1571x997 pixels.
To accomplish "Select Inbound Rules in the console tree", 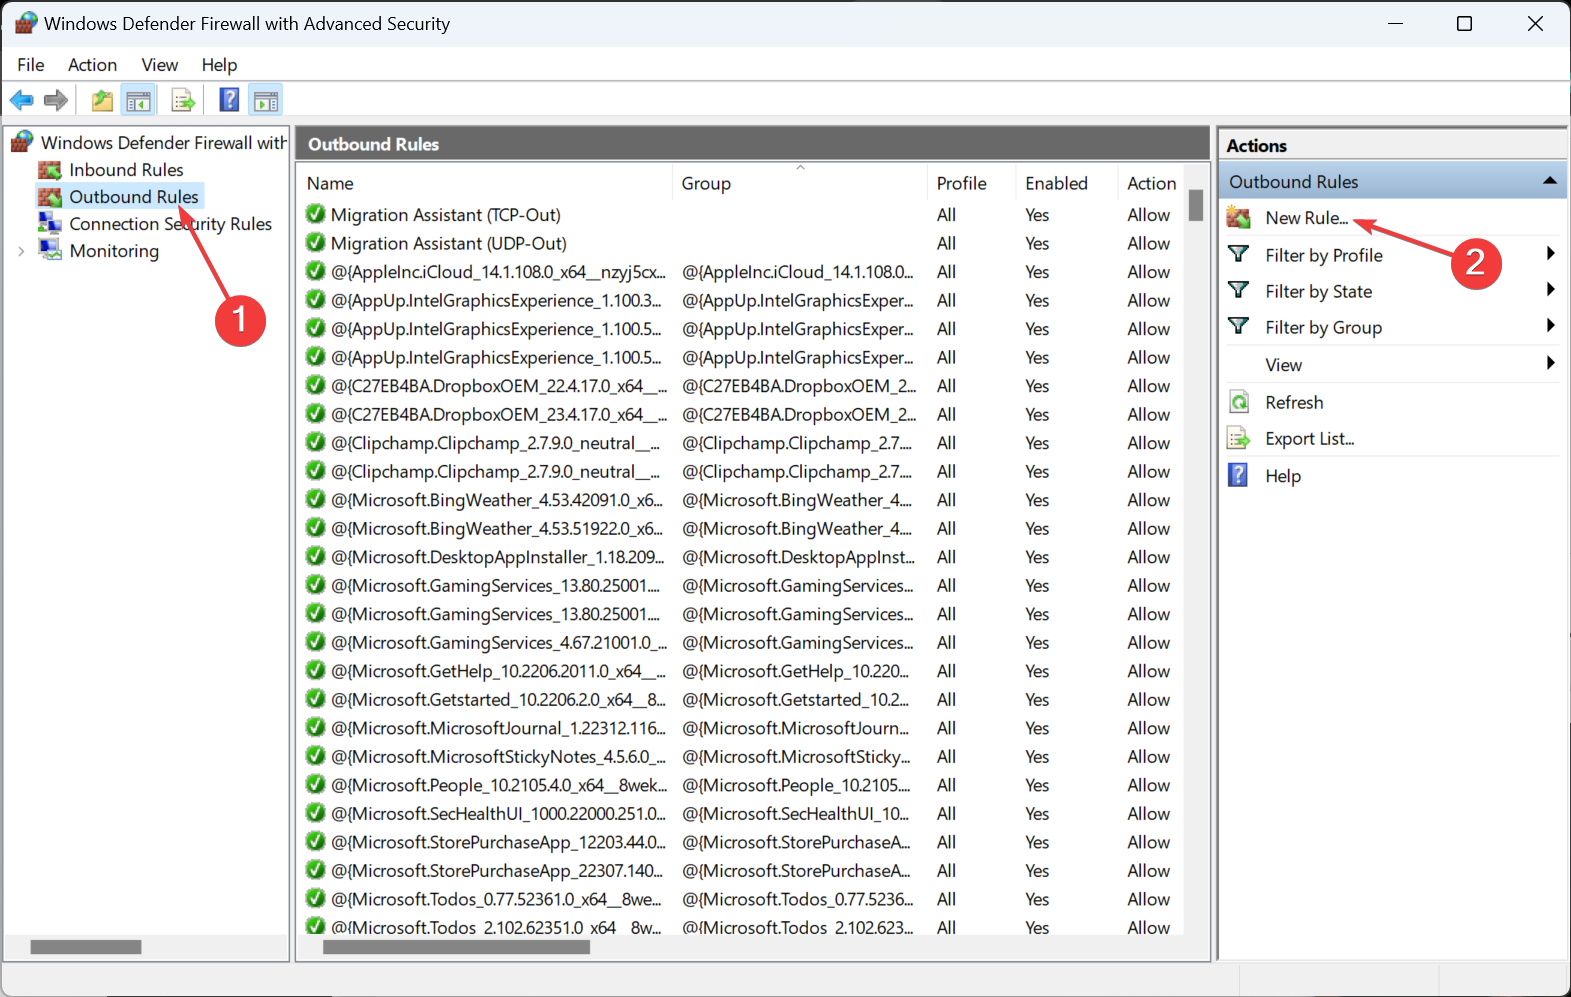I will (126, 170).
